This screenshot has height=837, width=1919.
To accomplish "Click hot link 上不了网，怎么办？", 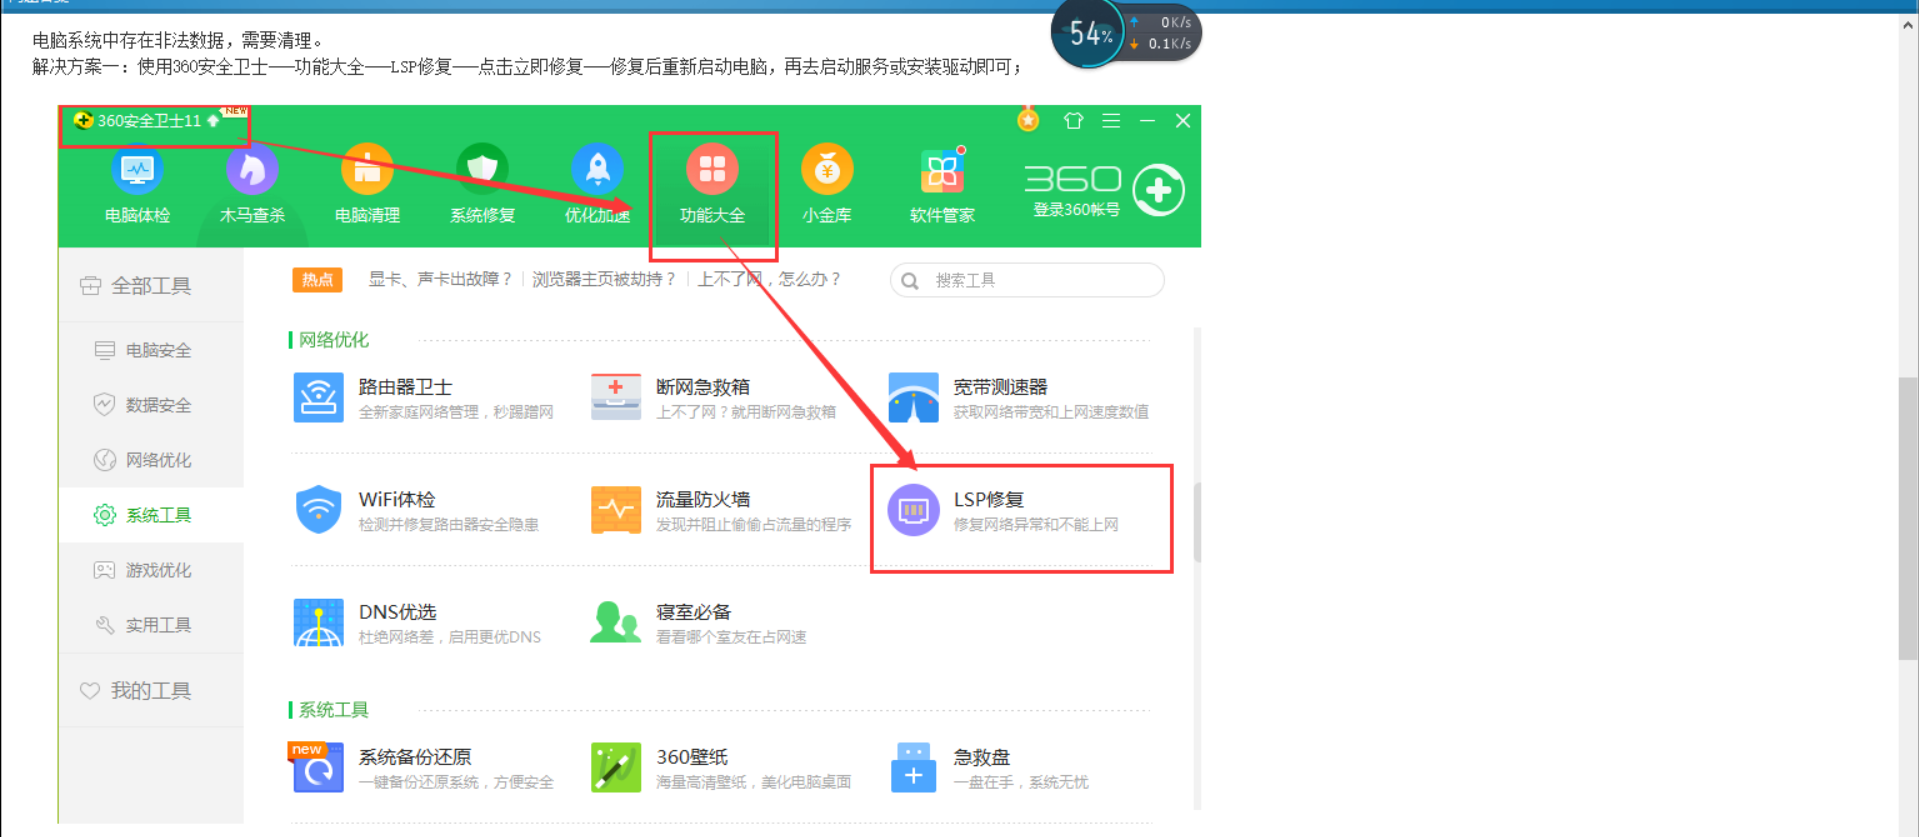I will tap(769, 279).
